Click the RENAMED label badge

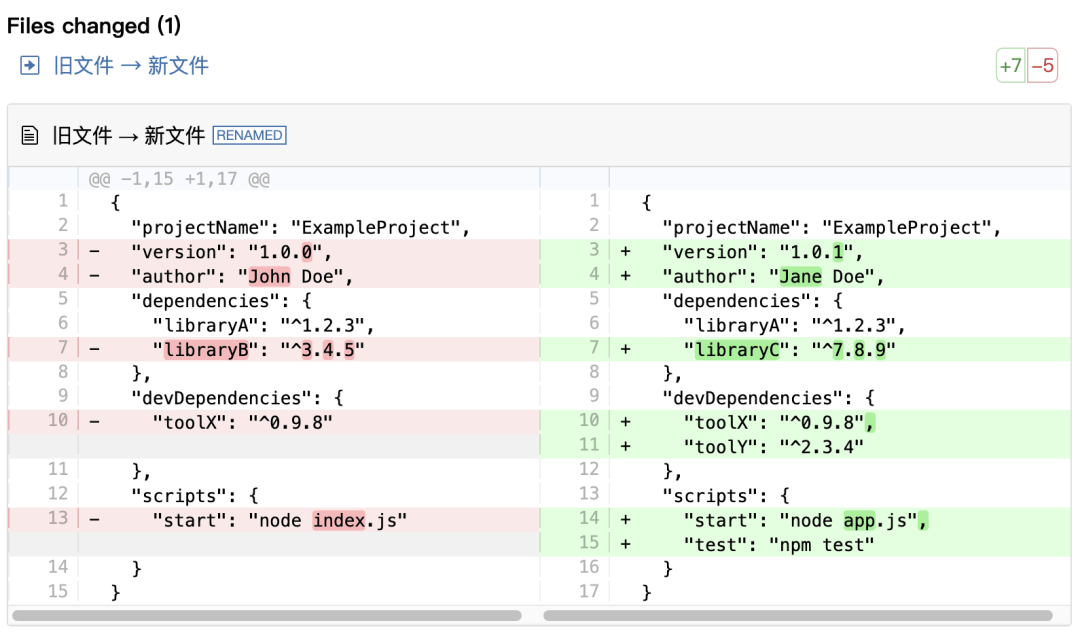[x=249, y=135]
